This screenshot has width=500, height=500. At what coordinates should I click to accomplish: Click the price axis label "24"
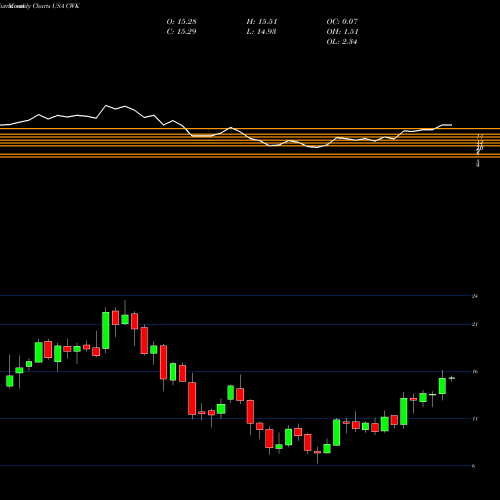click(475, 296)
